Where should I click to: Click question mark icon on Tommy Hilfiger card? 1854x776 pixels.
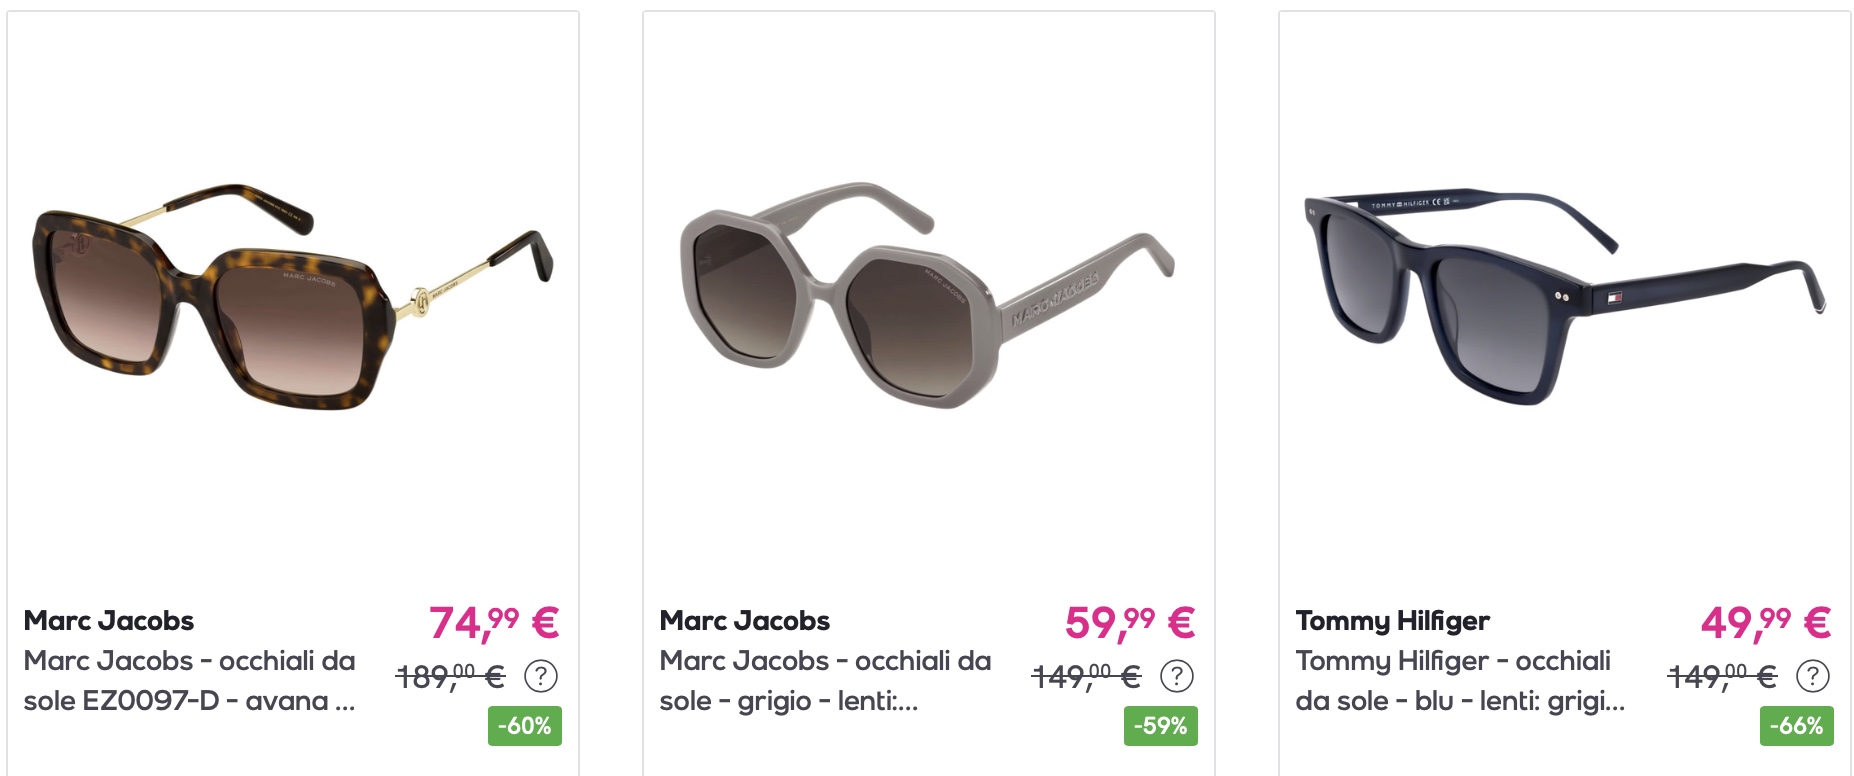[1813, 677]
